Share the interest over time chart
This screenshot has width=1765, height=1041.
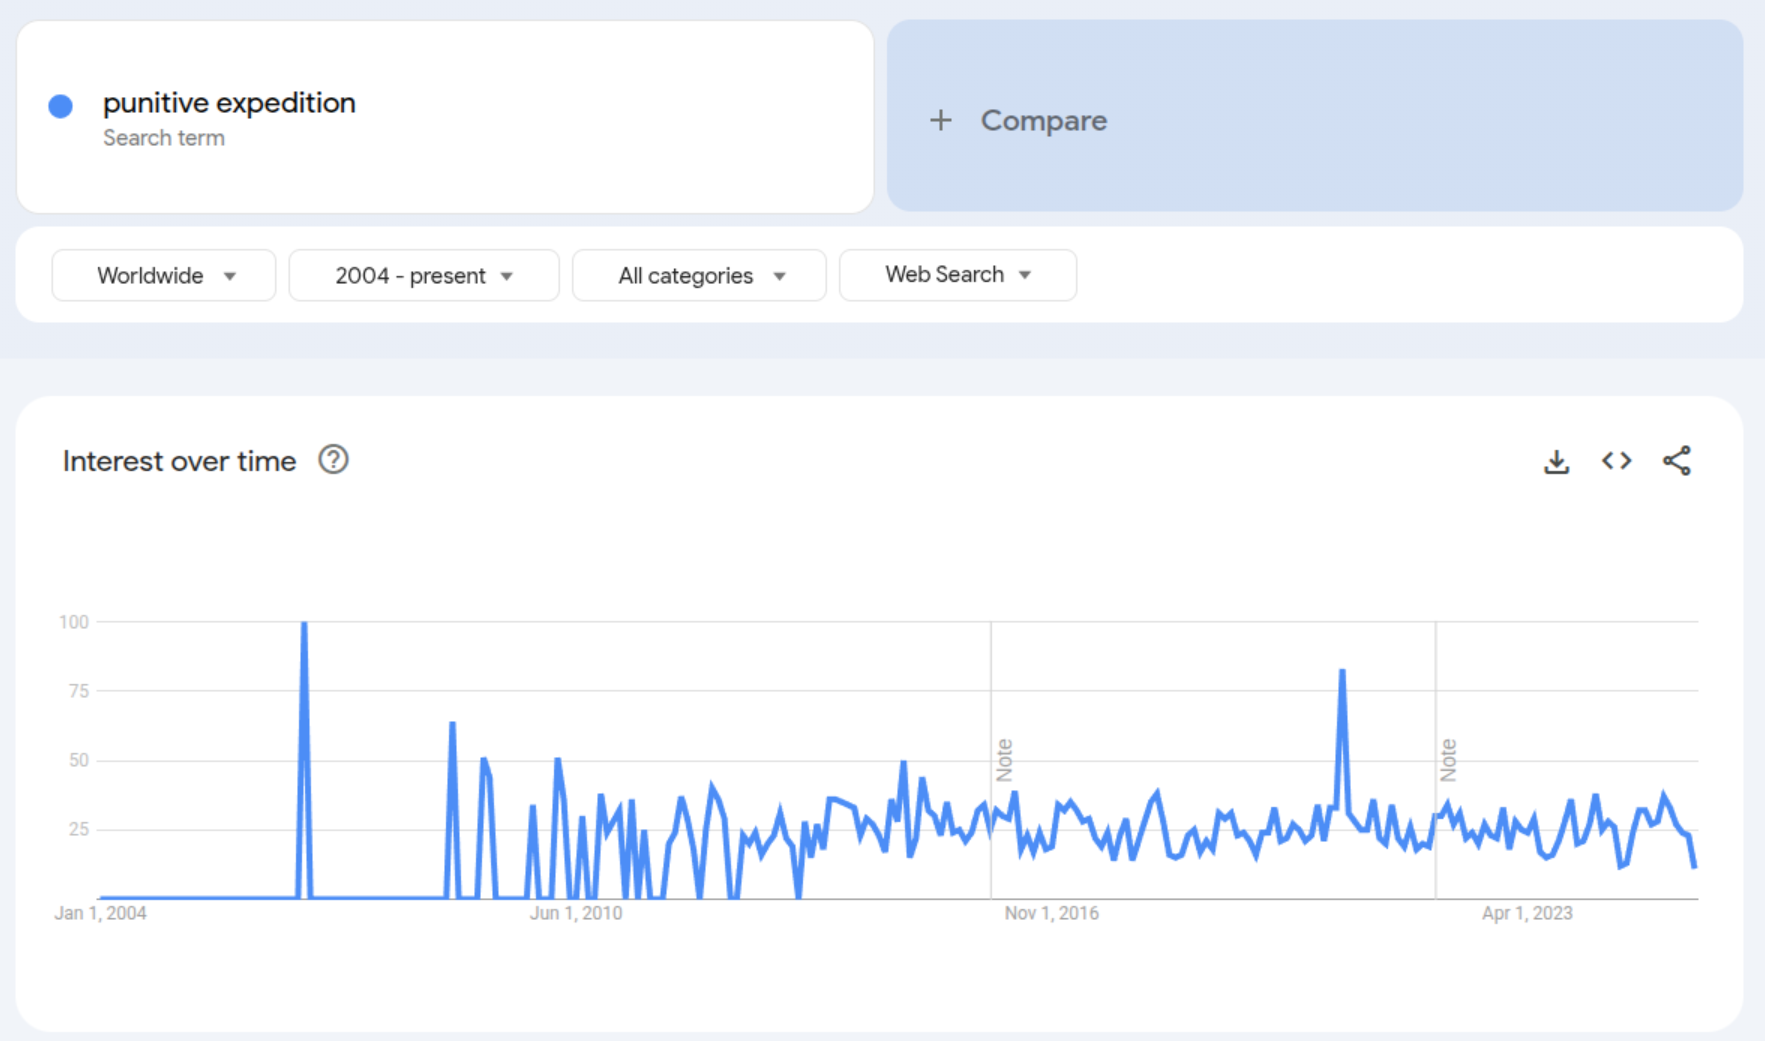(x=1677, y=461)
